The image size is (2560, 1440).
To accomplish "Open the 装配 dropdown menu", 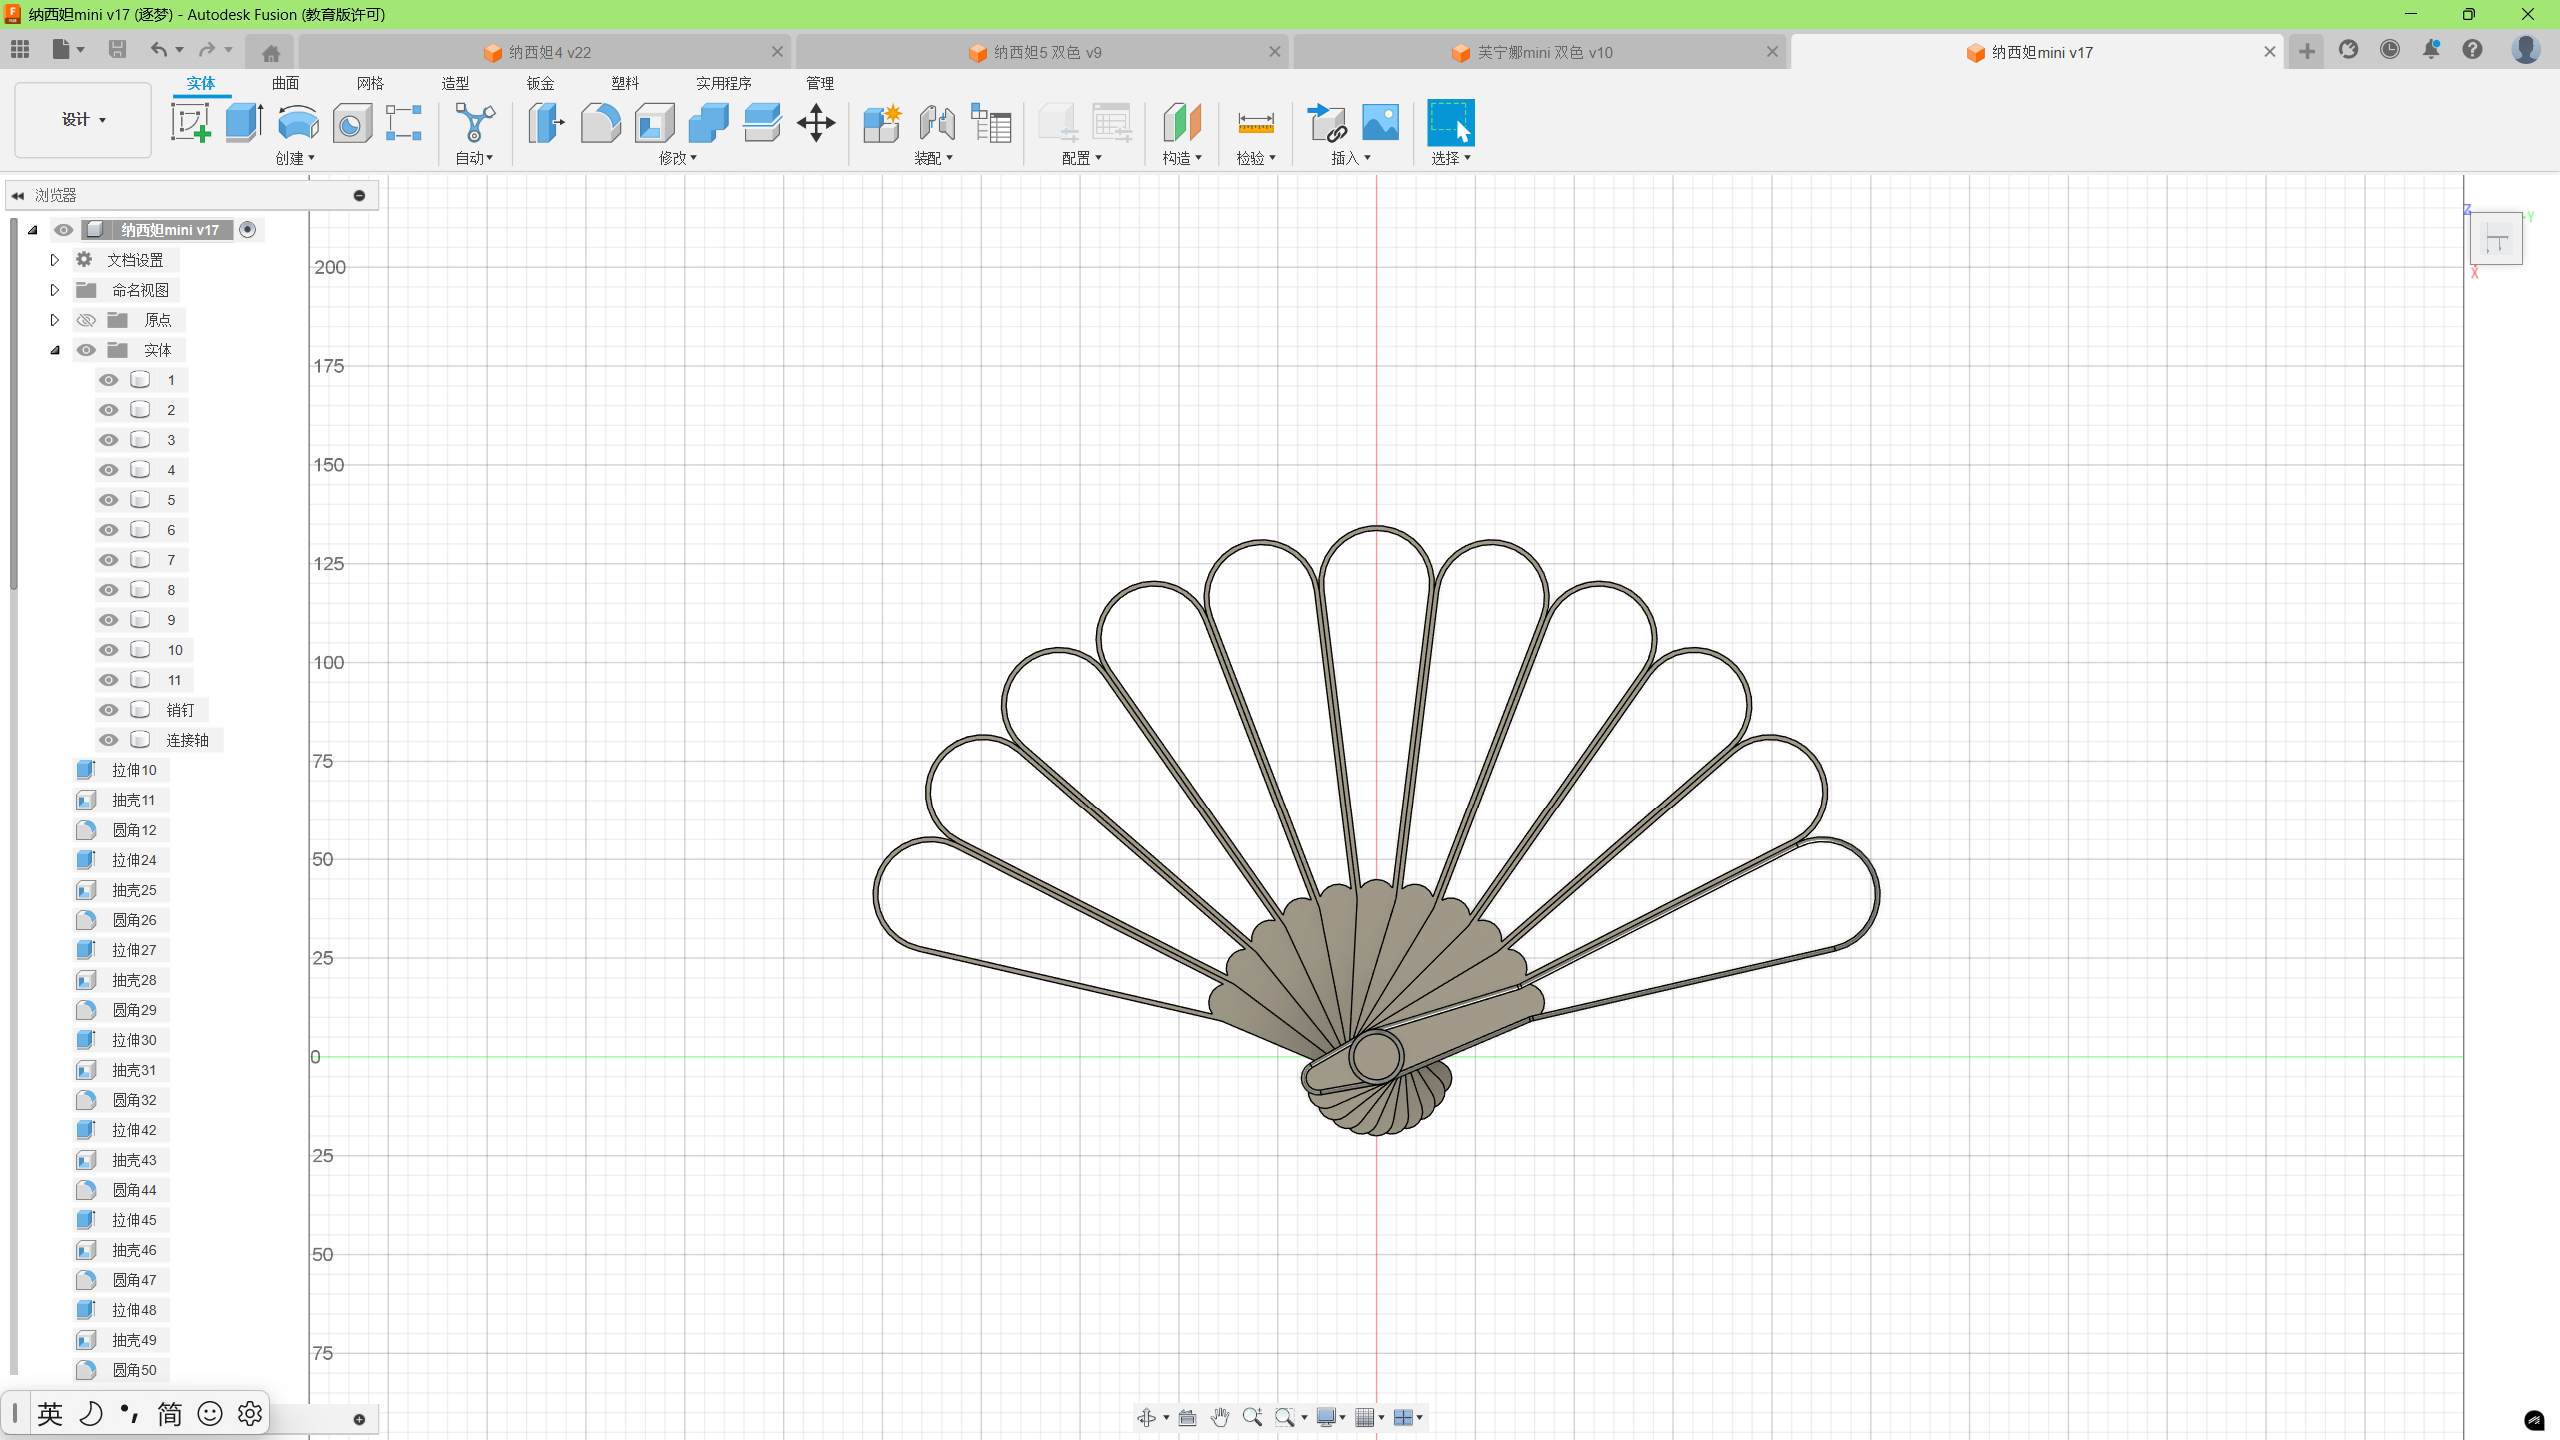I will 934,158.
